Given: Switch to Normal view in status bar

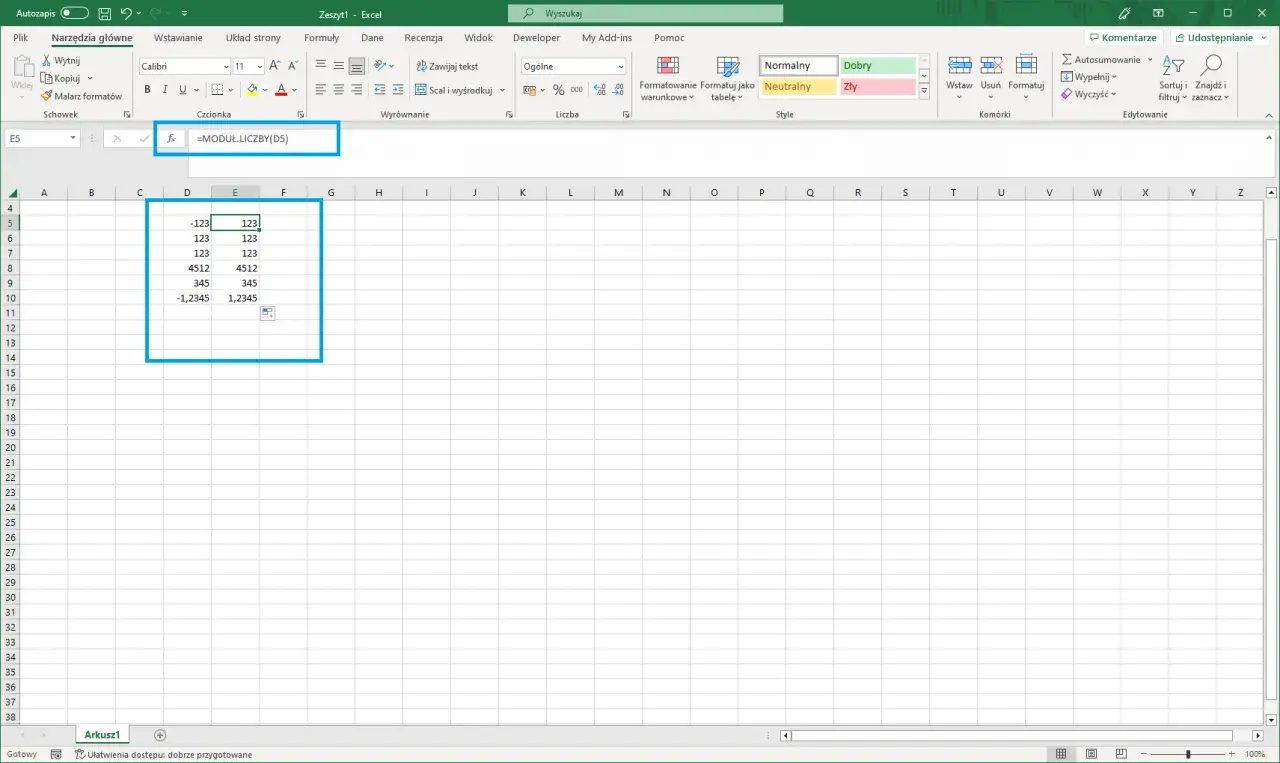Looking at the screenshot, I should (x=1061, y=754).
